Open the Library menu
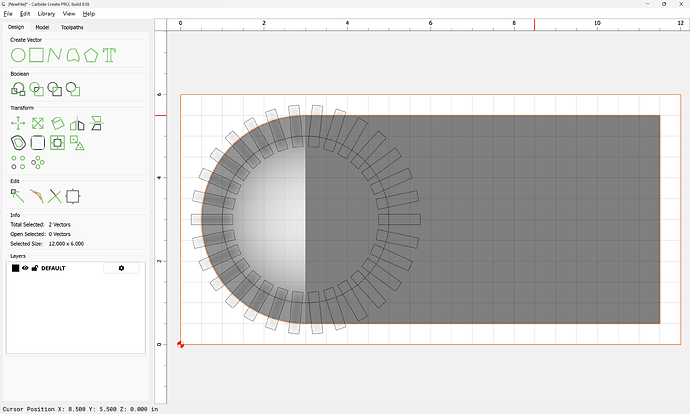690x414 pixels. point(46,14)
